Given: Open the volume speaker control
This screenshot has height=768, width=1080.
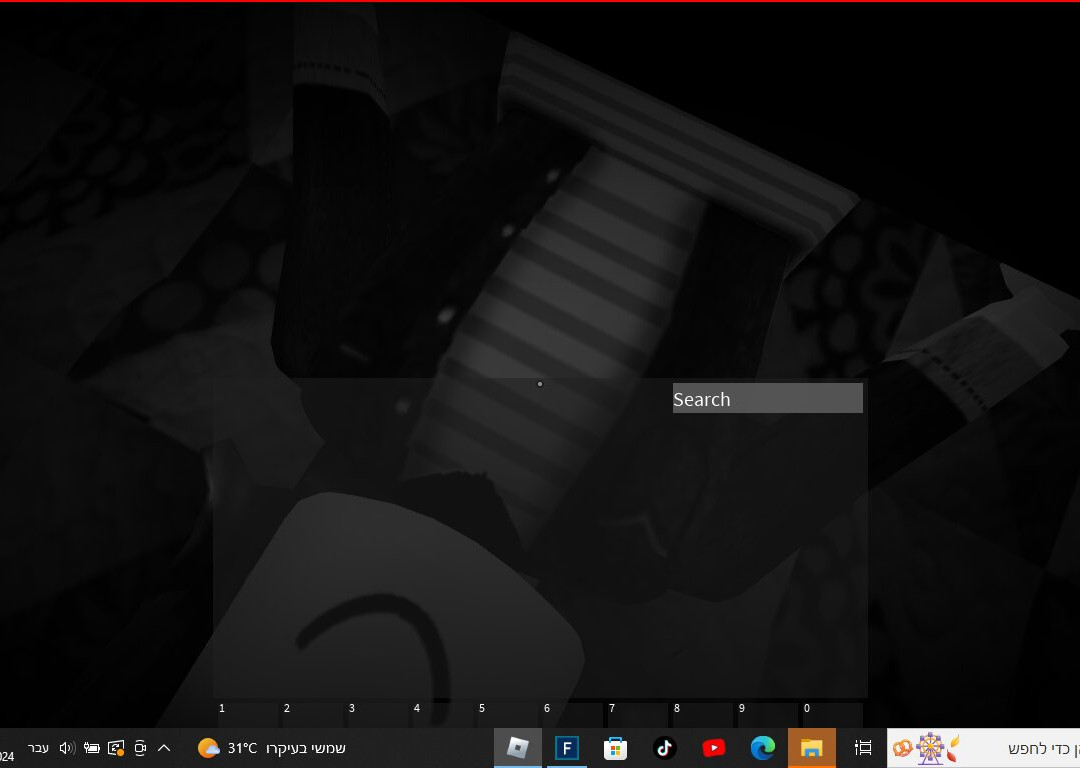Looking at the screenshot, I should [67, 748].
